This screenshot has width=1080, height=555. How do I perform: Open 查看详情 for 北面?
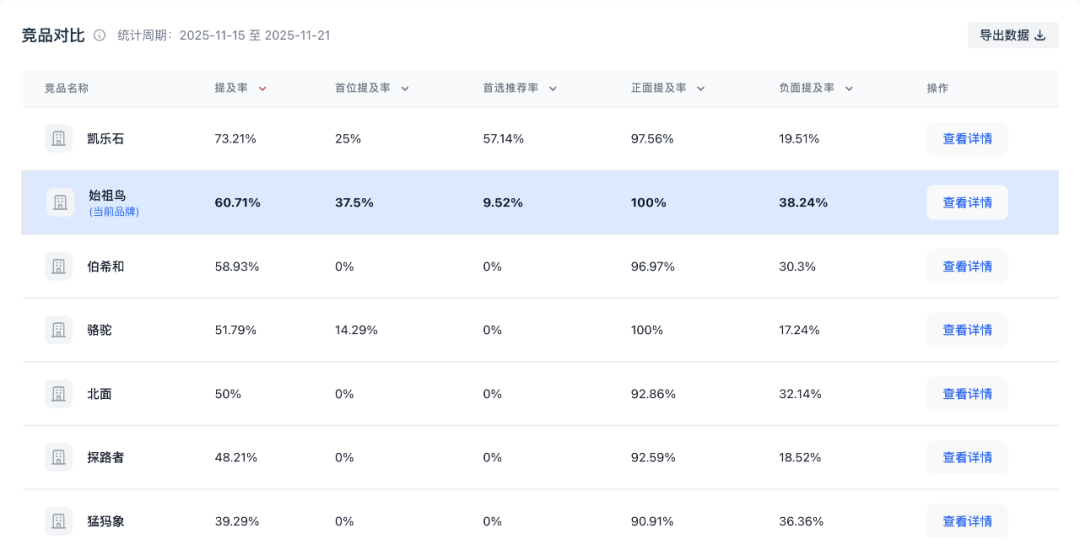click(967, 394)
